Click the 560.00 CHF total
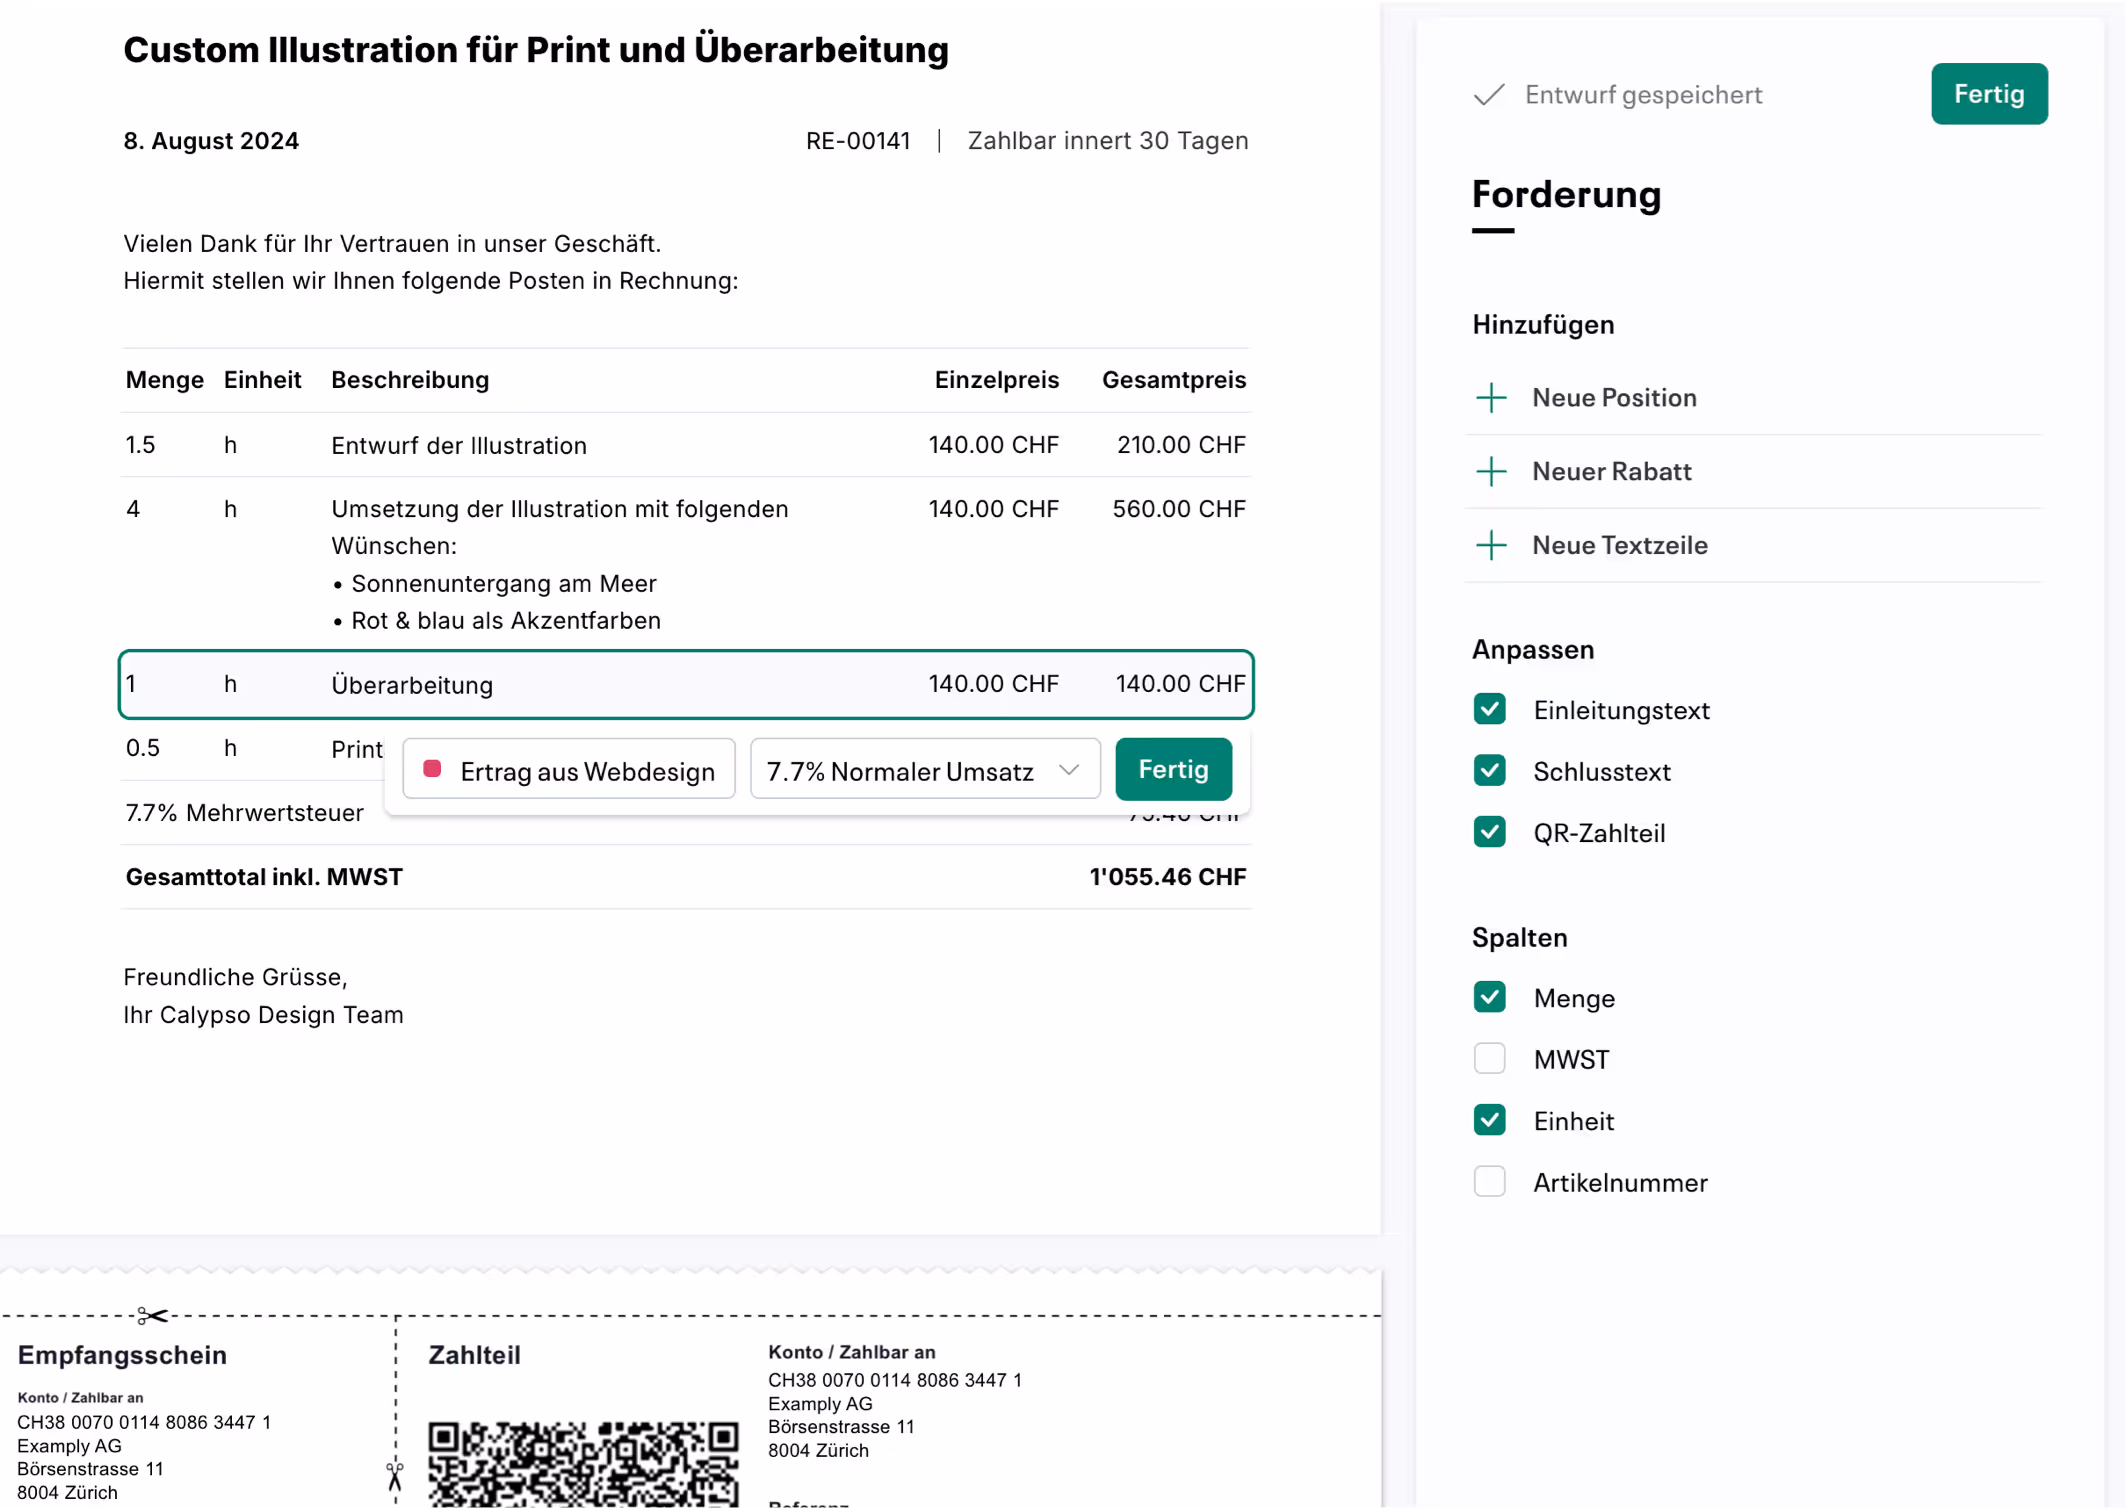The width and height of the screenshot is (2126, 1508). [1179, 509]
